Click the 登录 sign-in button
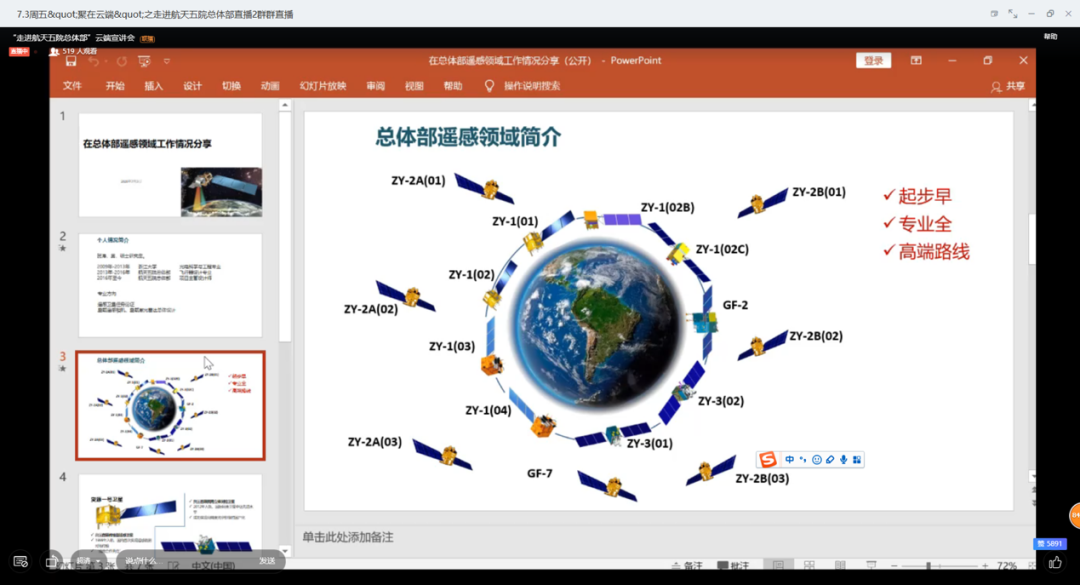The height and width of the screenshot is (585, 1080). (873, 61)
